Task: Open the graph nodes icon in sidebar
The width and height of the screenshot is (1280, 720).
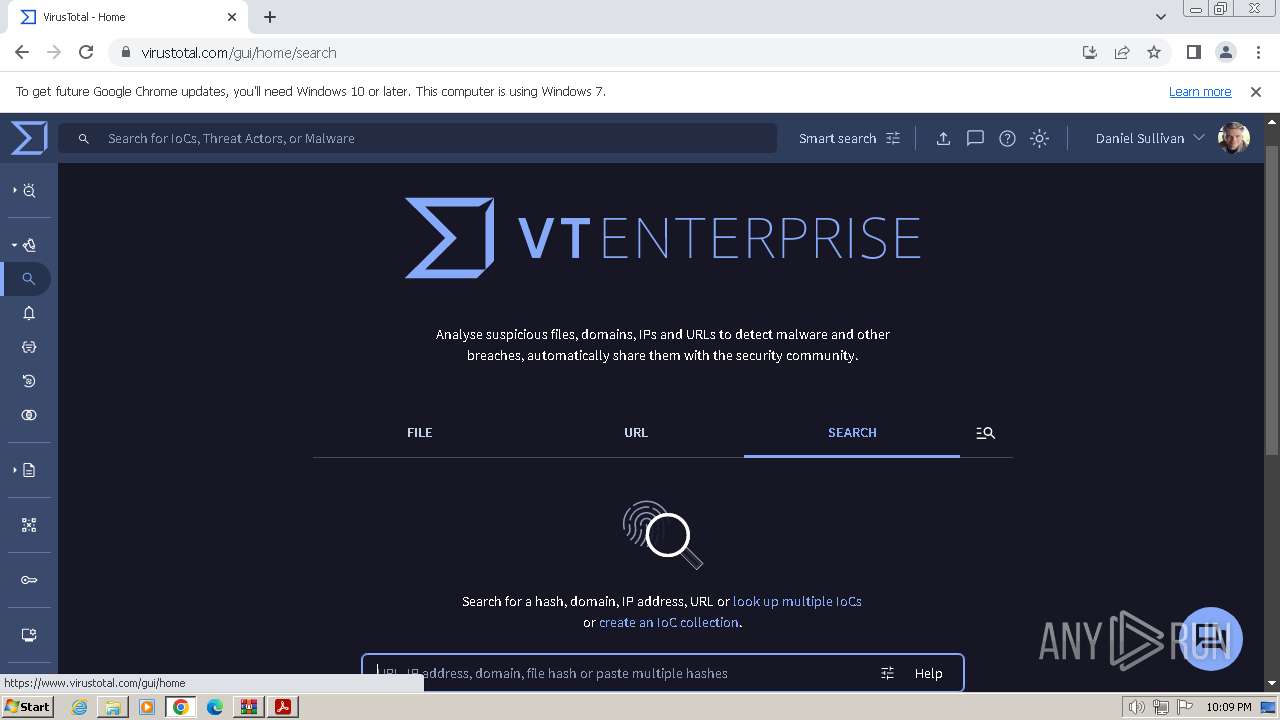Action: coord(29,524)
